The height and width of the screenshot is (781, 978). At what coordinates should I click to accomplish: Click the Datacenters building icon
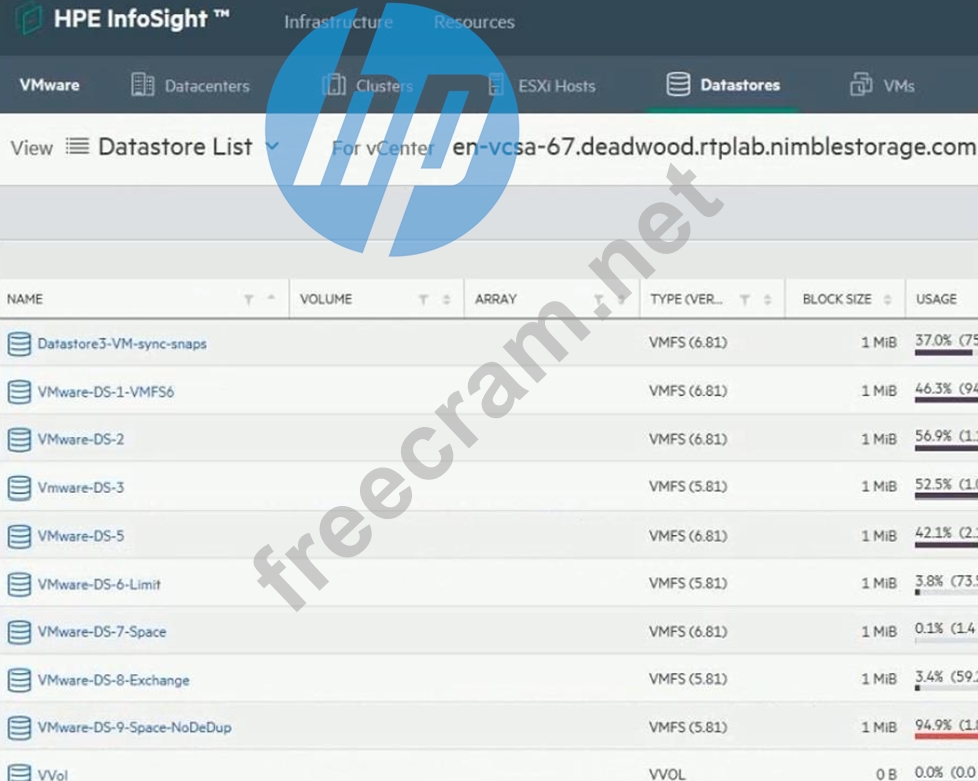tap(143, 85)
